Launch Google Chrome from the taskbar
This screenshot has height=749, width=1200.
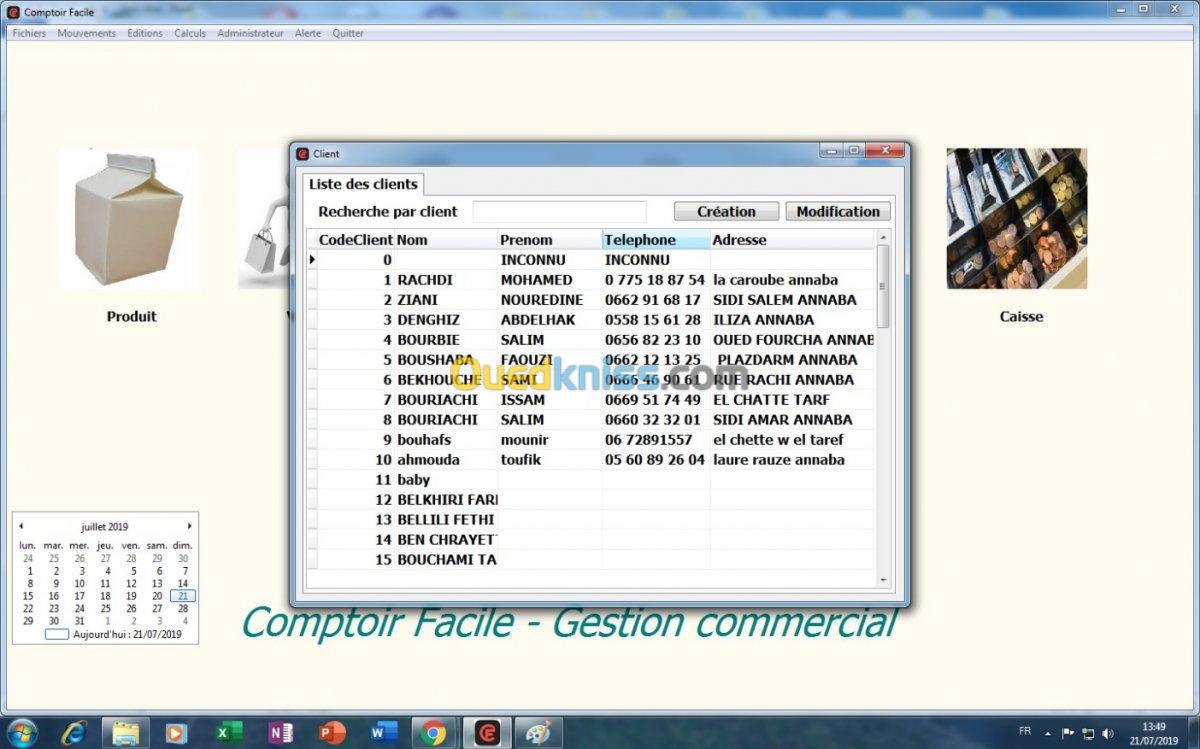tap(434, 733)
